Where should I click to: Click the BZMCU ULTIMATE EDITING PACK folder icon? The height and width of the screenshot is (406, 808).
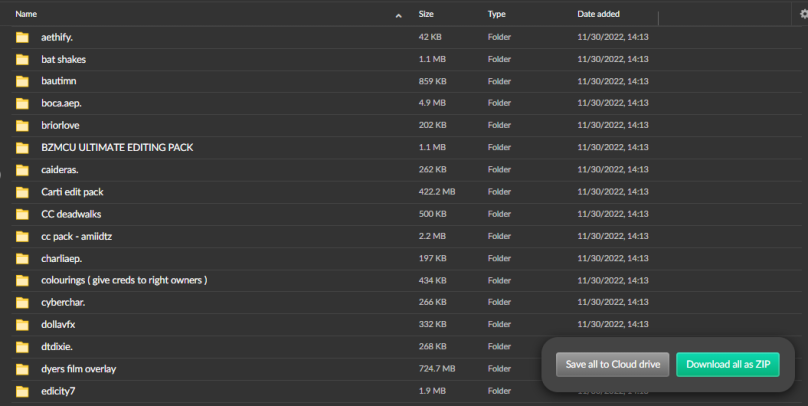tap(22, 148)
